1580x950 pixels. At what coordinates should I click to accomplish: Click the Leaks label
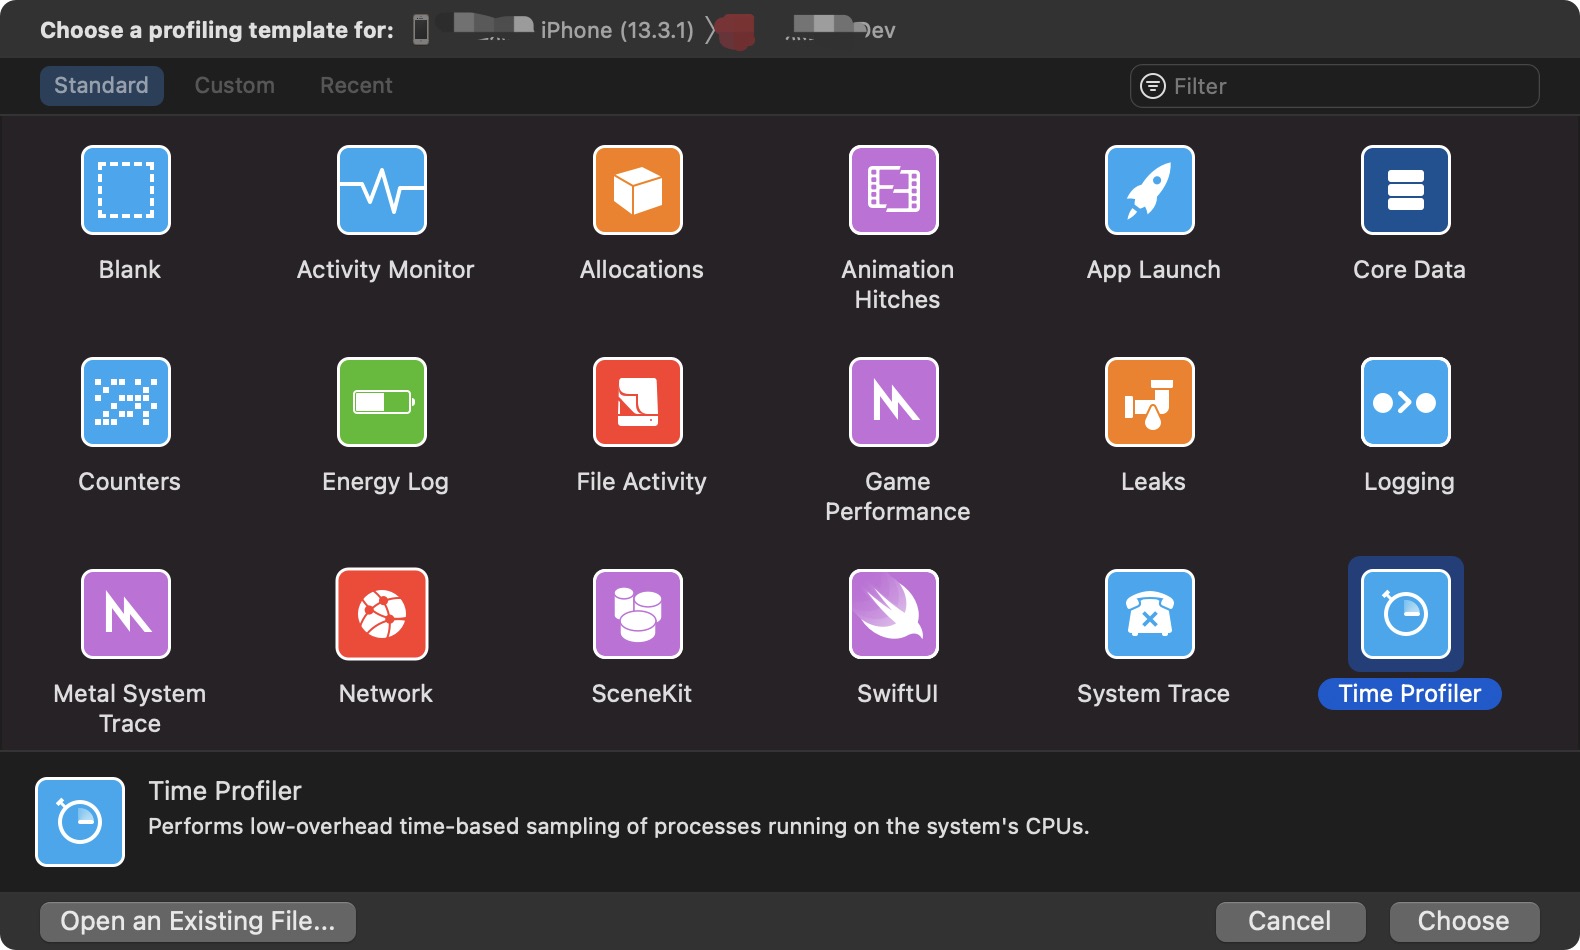click(x=1154, y=482)
